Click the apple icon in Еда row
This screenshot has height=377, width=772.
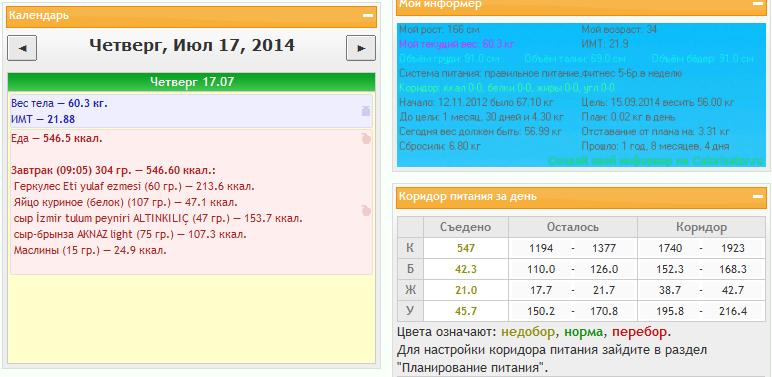point(366,139)
